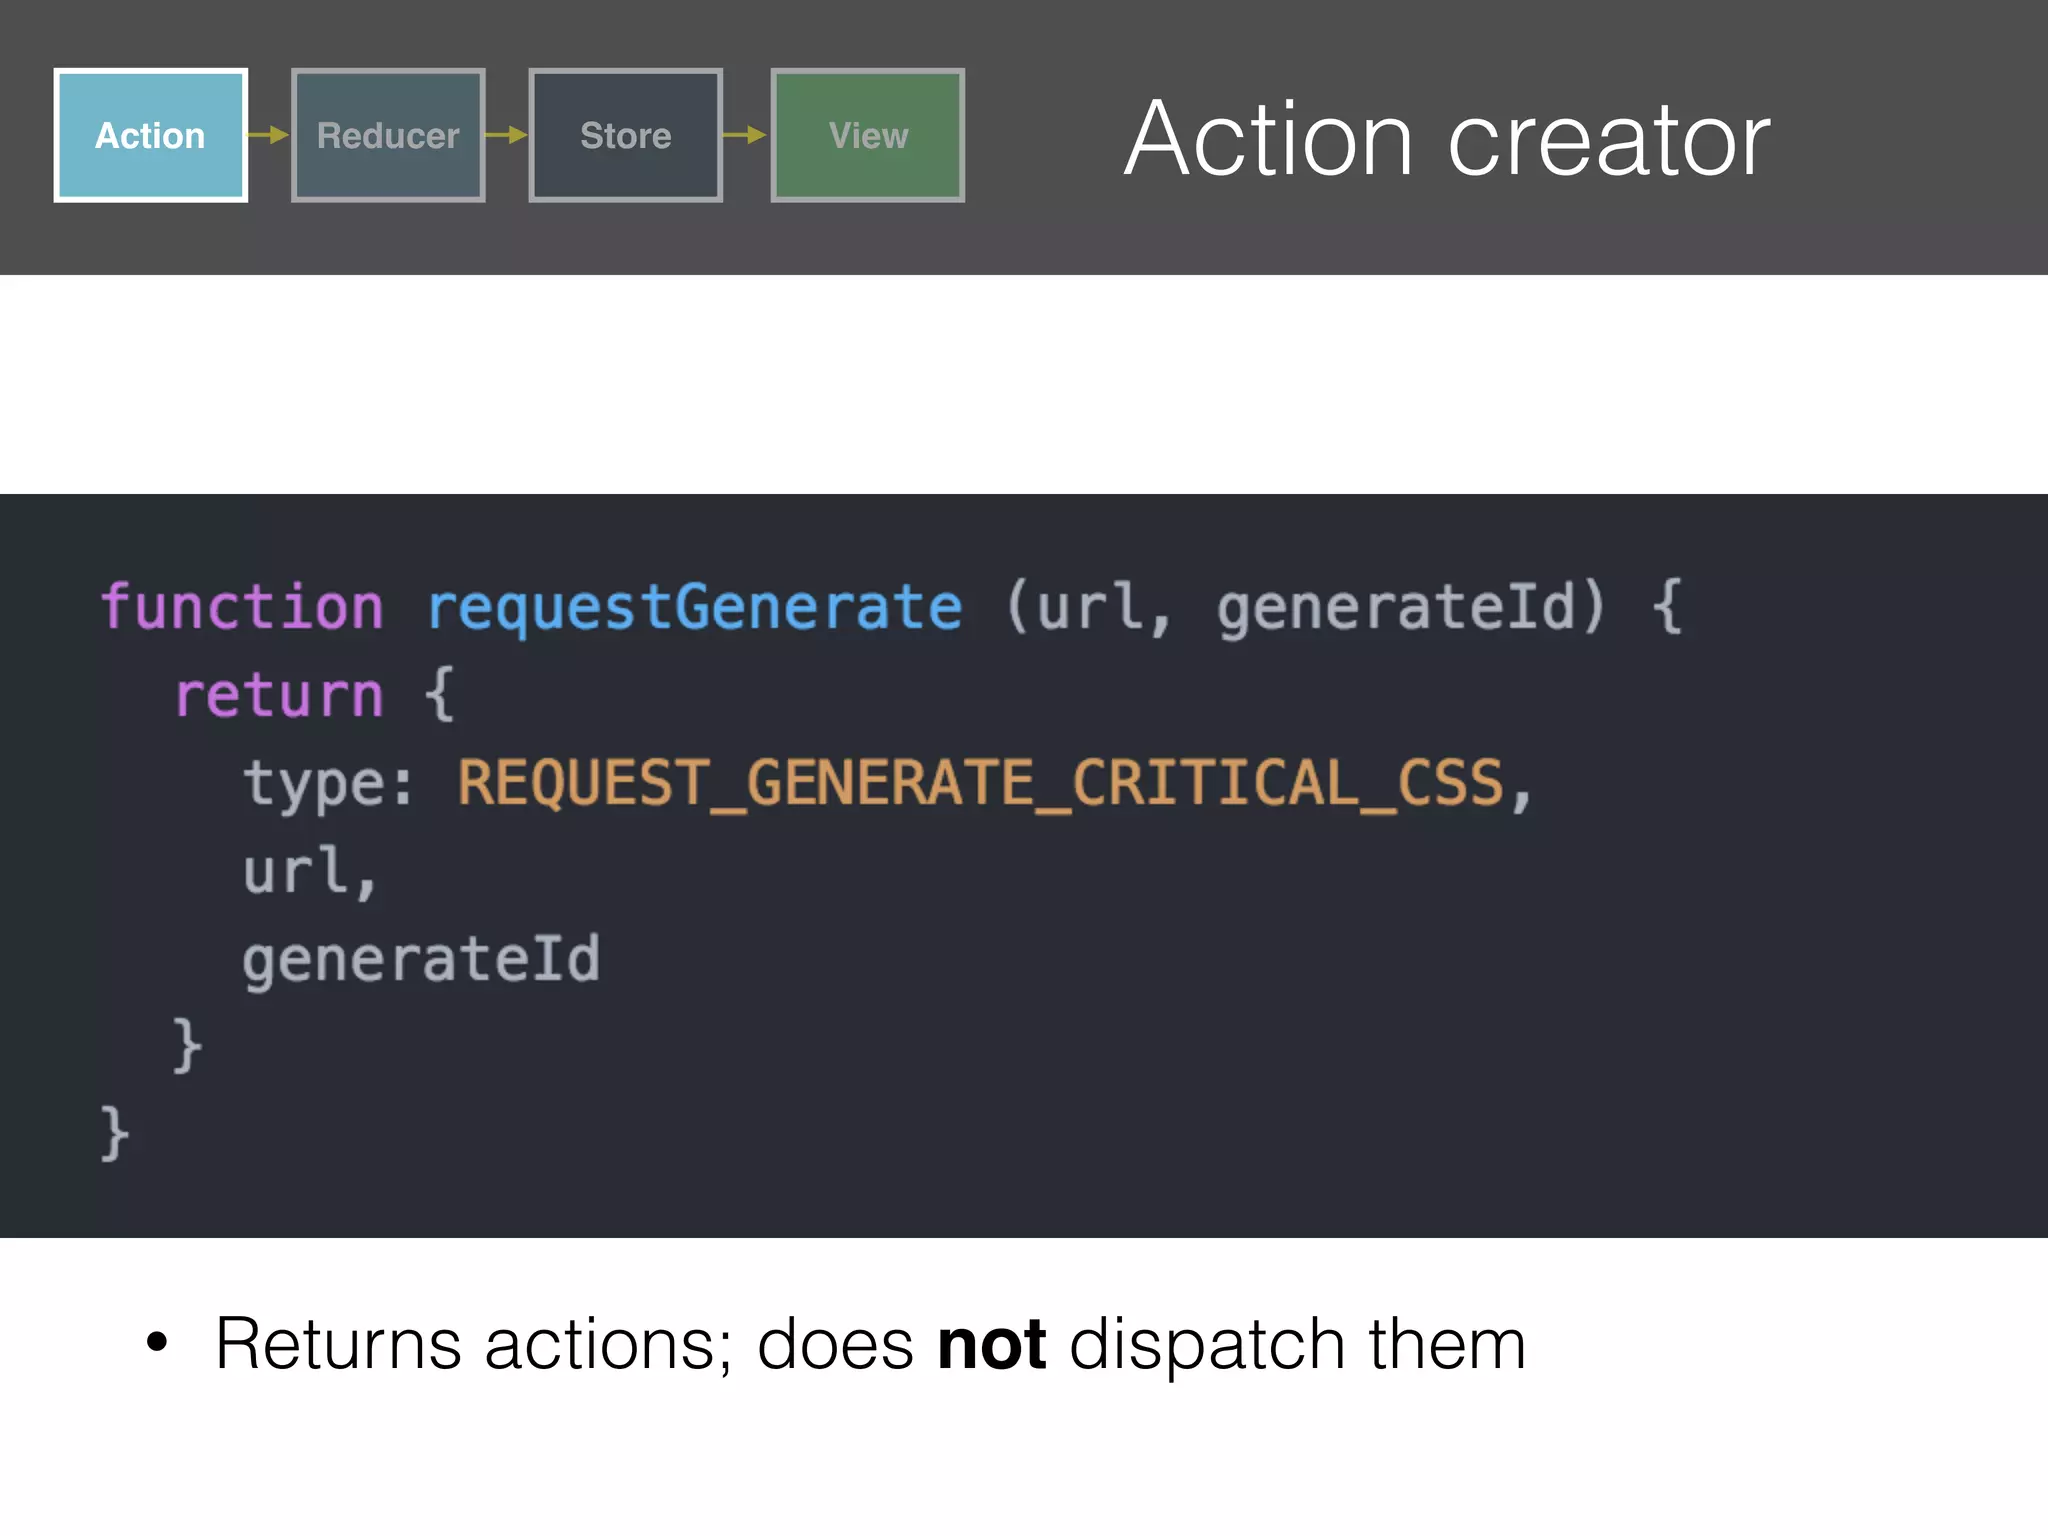This screenshot has width=2048, height=1536.
Task: Click the url parameter in signature
Action: [1090, 607]
